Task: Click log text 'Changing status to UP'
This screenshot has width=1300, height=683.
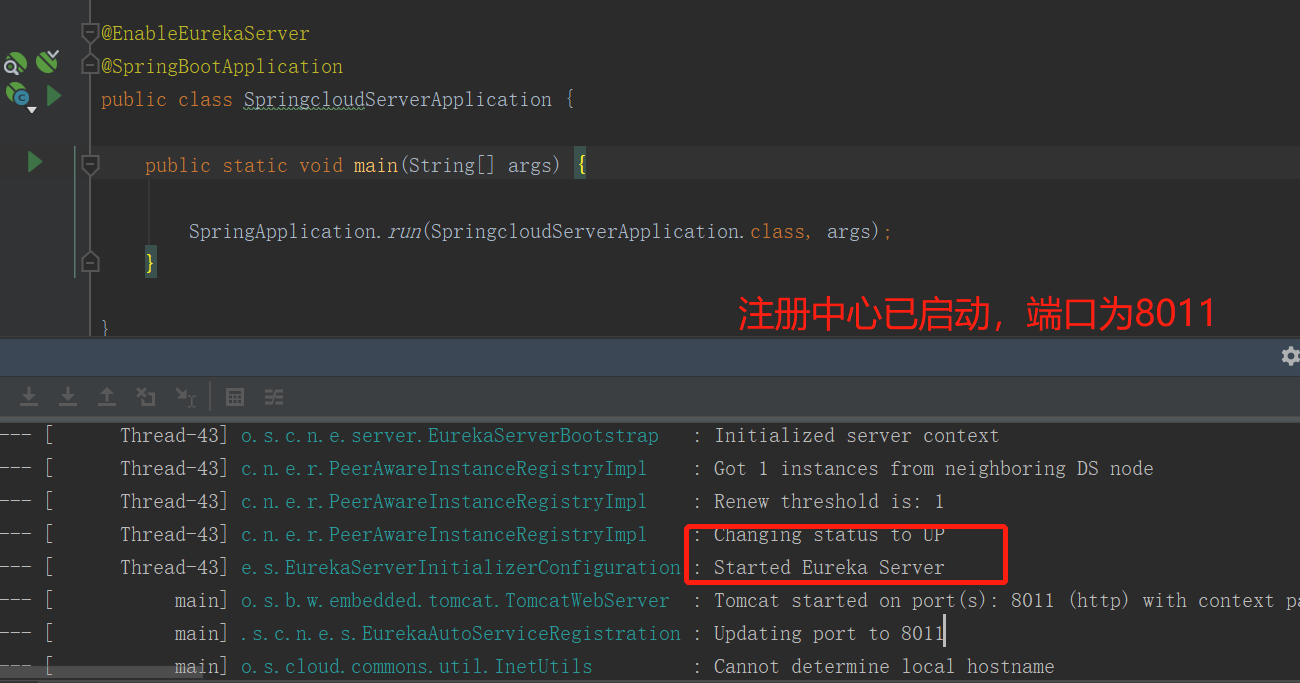Action: tap(829, 534)
